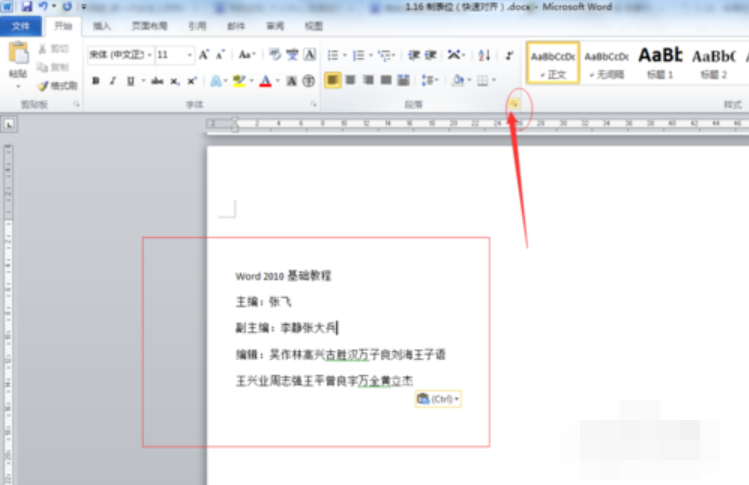Toggle center text alignment
Screen dimensions: 749x485
(350, 80)
